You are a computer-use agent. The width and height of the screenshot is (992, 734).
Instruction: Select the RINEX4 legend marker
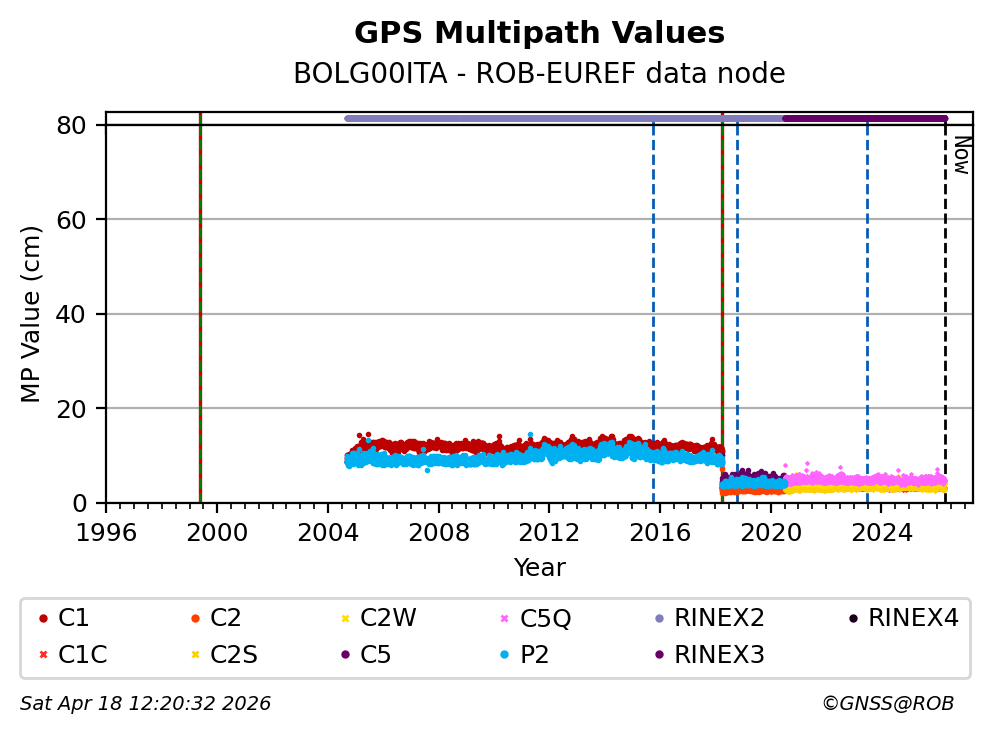tap(852, 619)
